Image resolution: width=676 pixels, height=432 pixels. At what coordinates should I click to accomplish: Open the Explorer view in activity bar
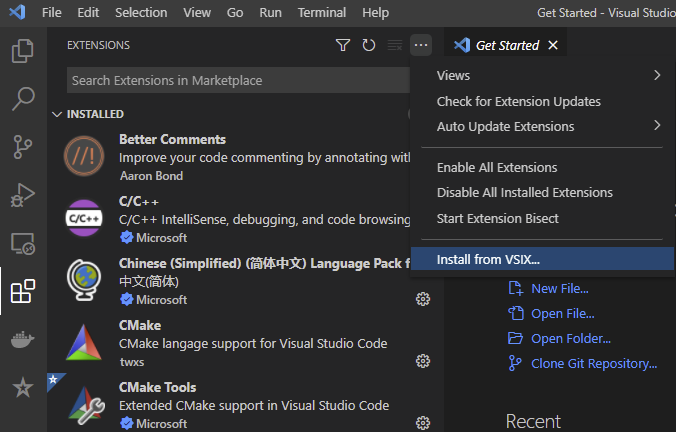pyautogui.click(x=22, y=51)
